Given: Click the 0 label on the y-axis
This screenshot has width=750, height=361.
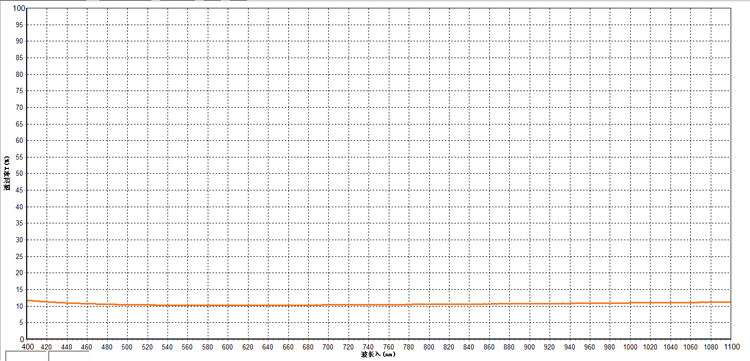Looking at the screenshot, I should coord(22,339).
